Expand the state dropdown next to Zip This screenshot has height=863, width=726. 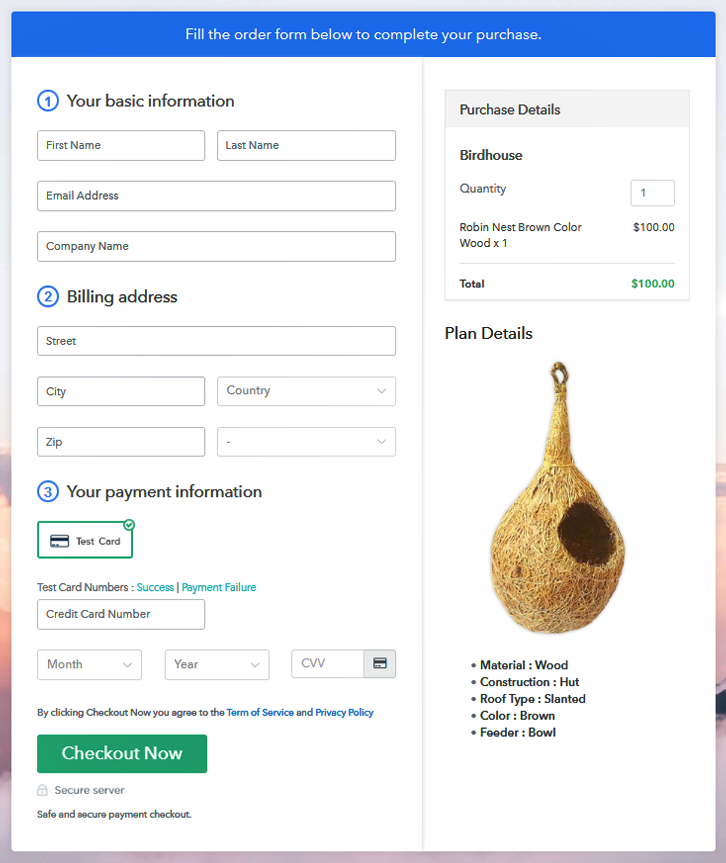[306, 442]
